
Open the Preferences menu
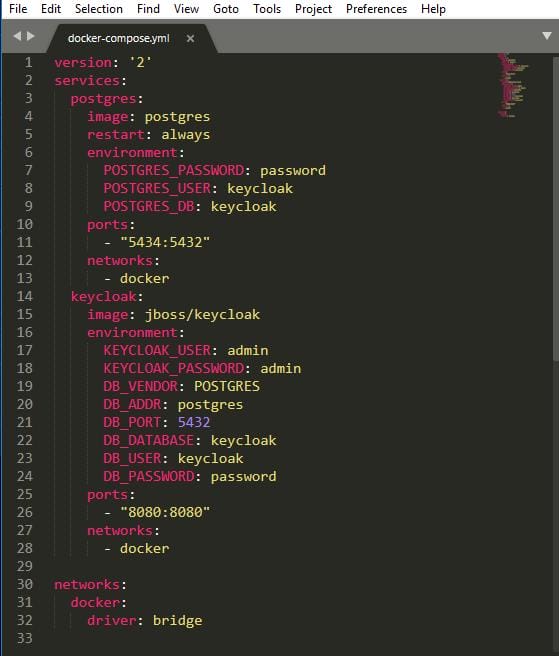(376, 9)
